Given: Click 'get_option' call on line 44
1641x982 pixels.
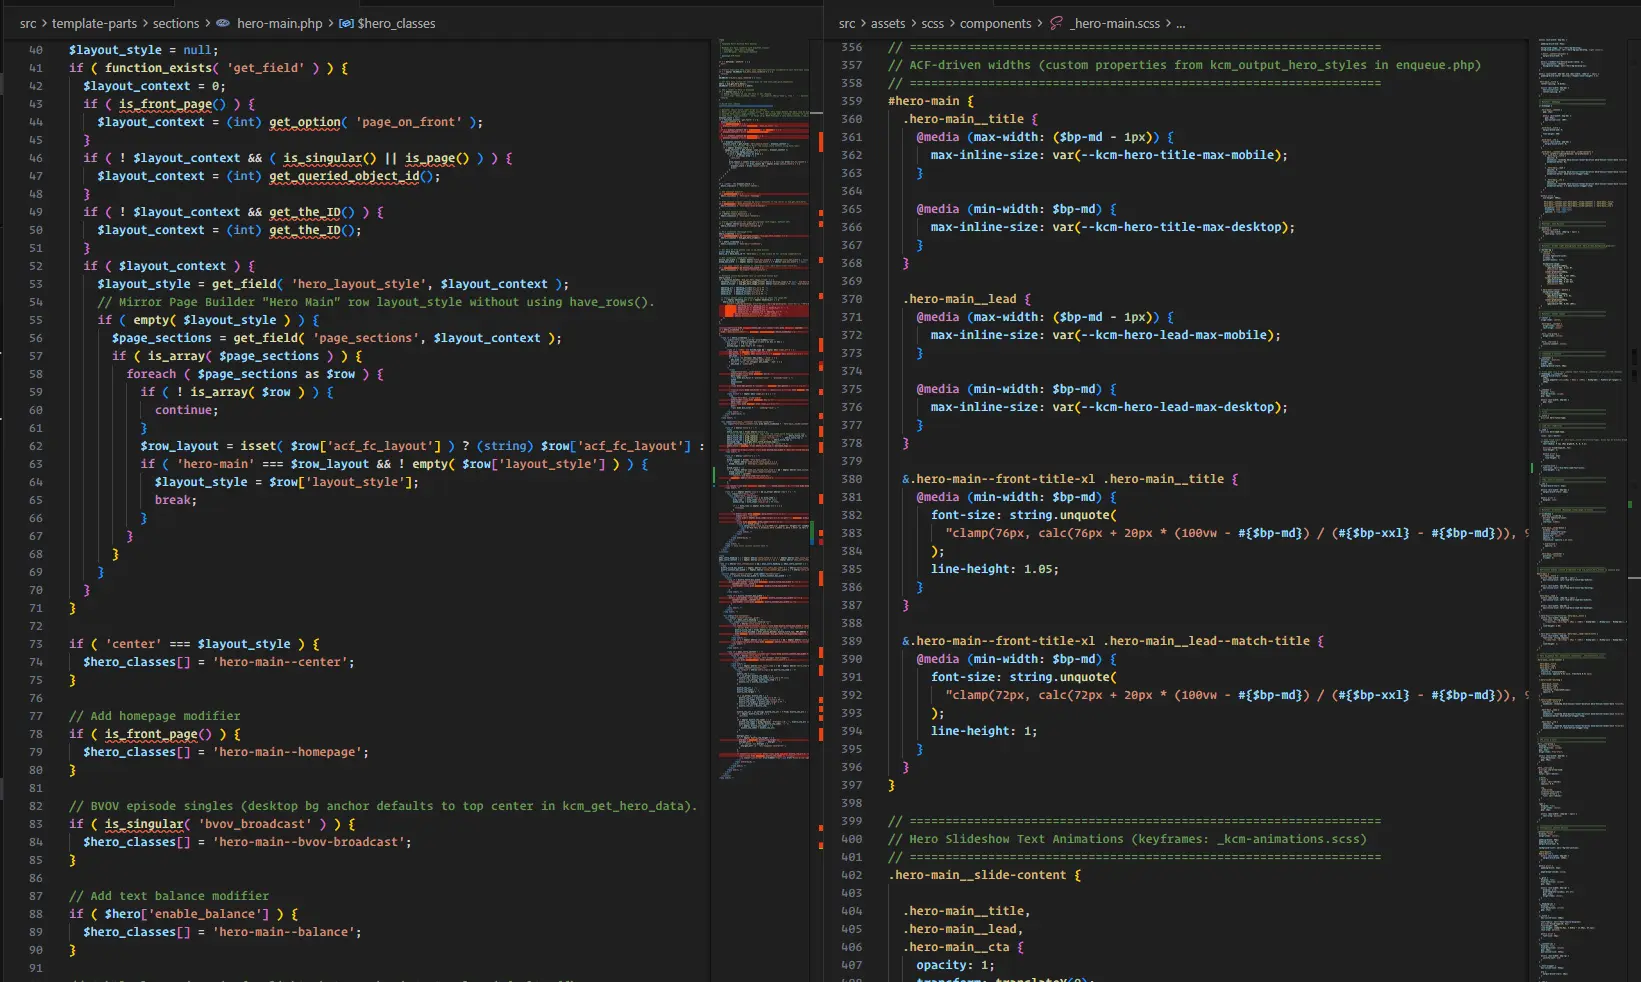Looking at the screenshot, I should tap(305, 122).
